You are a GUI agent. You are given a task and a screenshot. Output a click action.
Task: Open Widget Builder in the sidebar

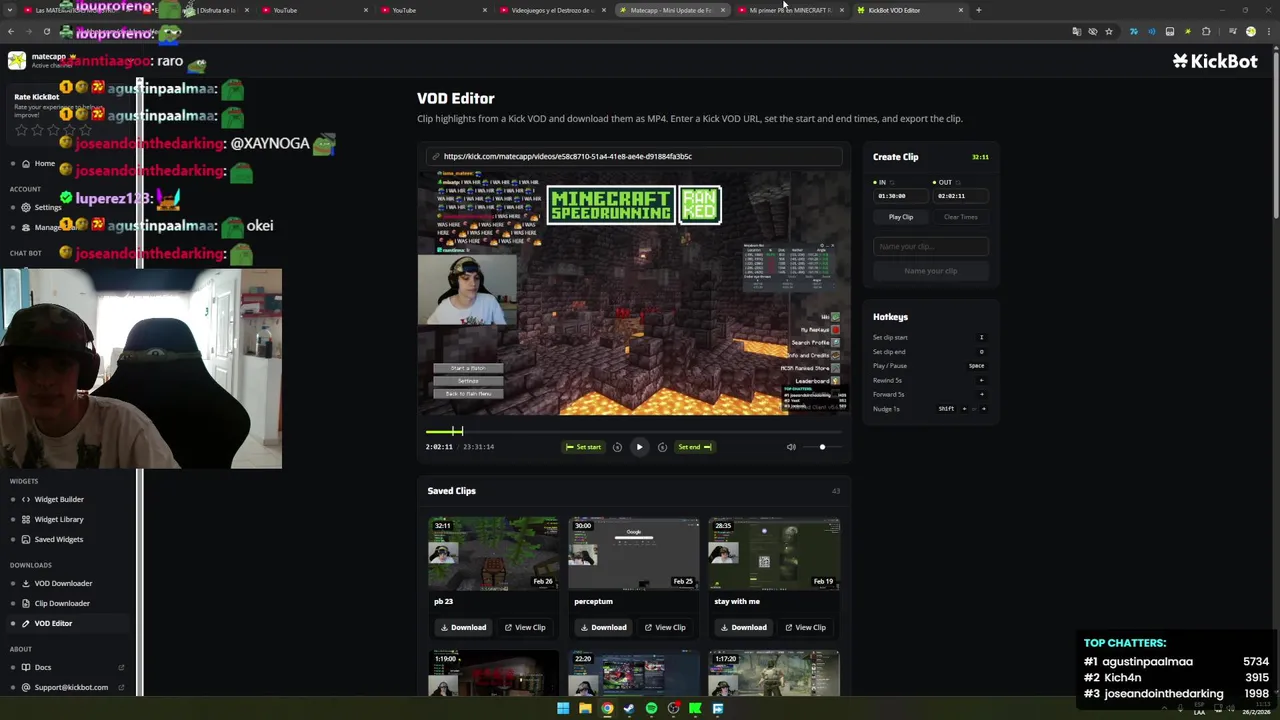click(59, 499)
